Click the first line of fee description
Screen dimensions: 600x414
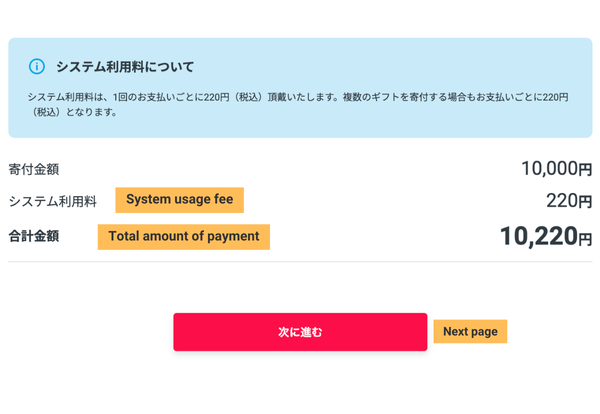[x=298, y=97]
